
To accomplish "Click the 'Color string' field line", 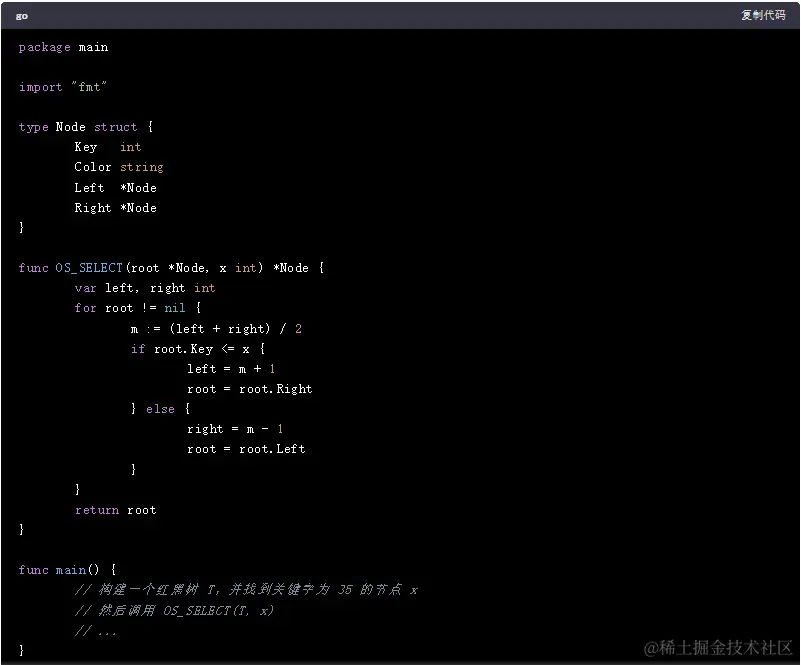I will (x=119, y=167).
